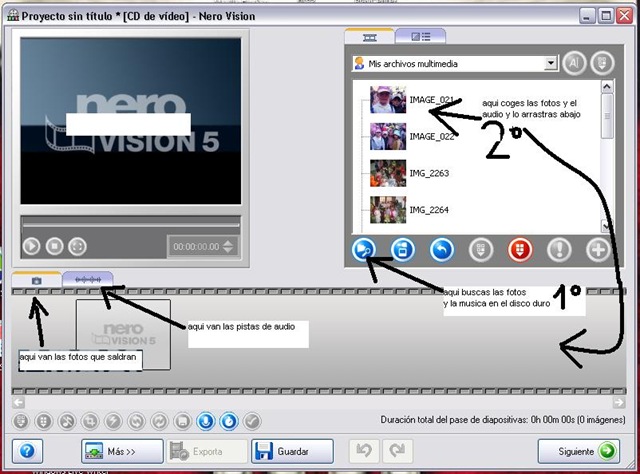Stop the preview playback
This screenshot has height=474, width=640.
55,246
